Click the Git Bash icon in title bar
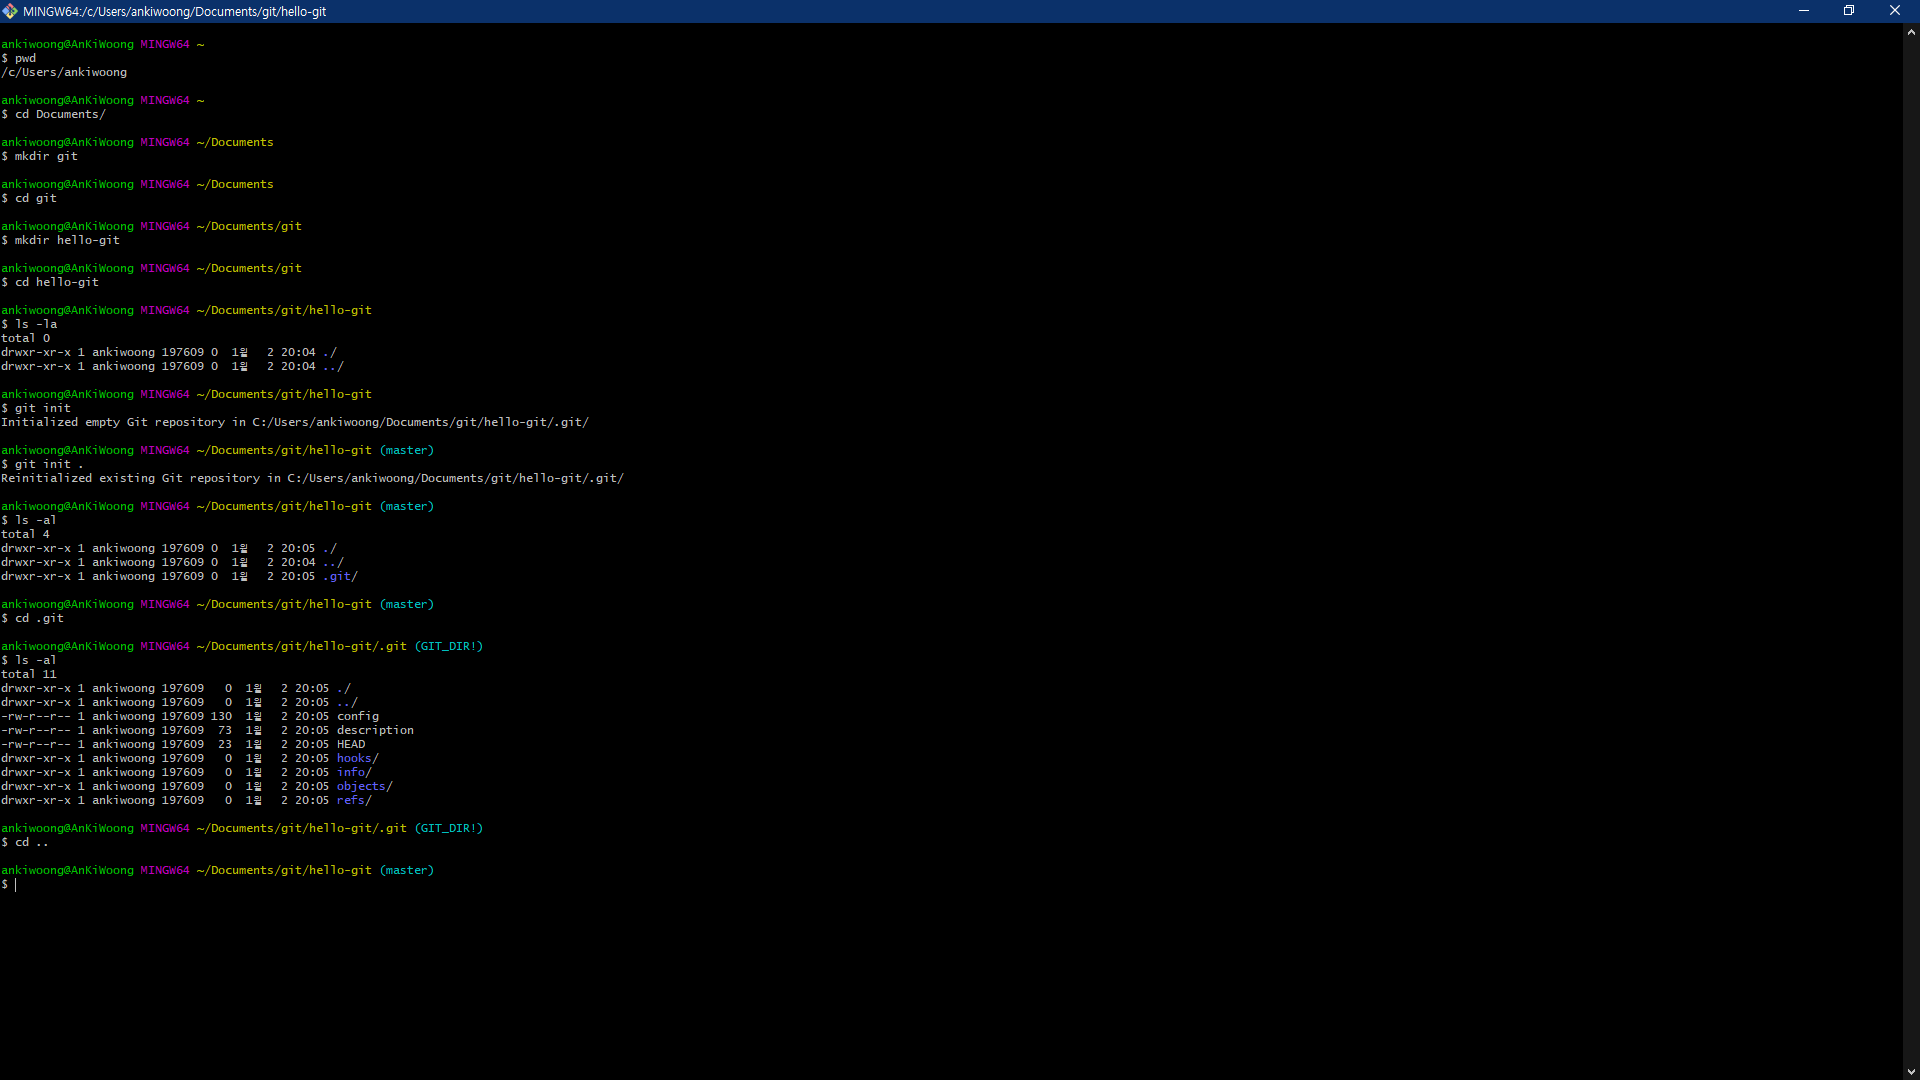The image size is (1920, 1080). [x=10, y=11]
